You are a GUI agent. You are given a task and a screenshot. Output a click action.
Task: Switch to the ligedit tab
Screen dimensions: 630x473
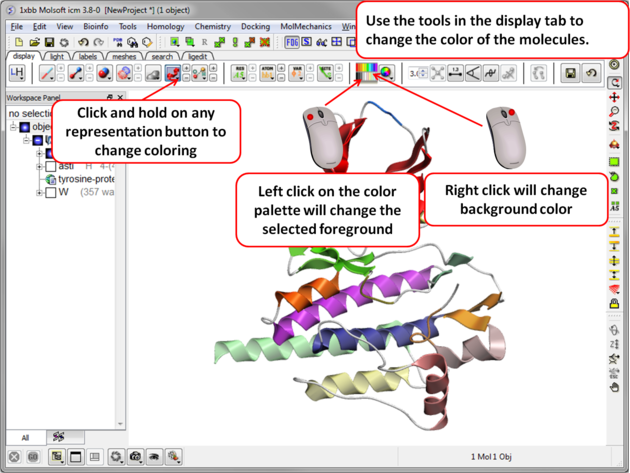(x=198, y=57)
